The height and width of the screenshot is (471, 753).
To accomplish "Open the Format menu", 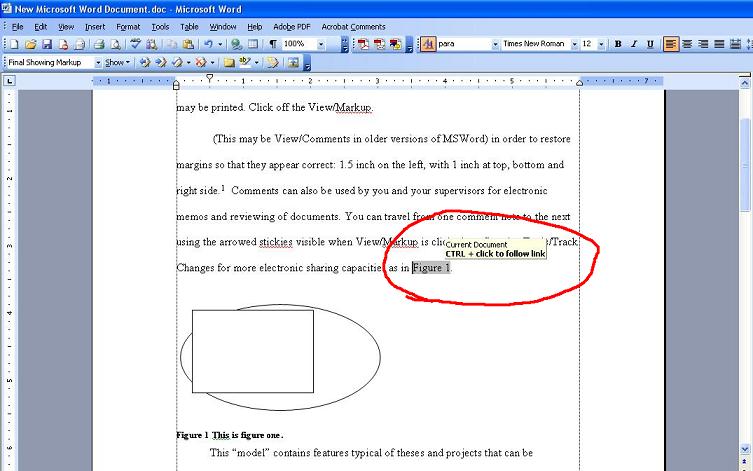I will pyautogui.click(x=128, y=26).
